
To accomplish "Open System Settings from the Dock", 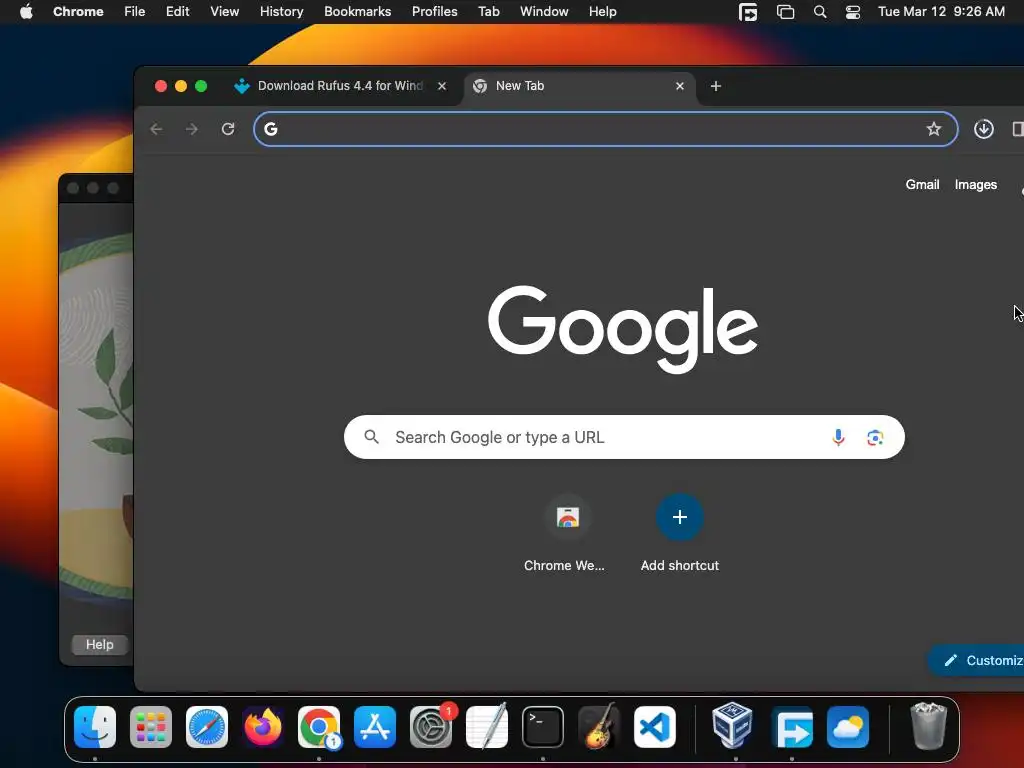I will click(x=431, y=727).
